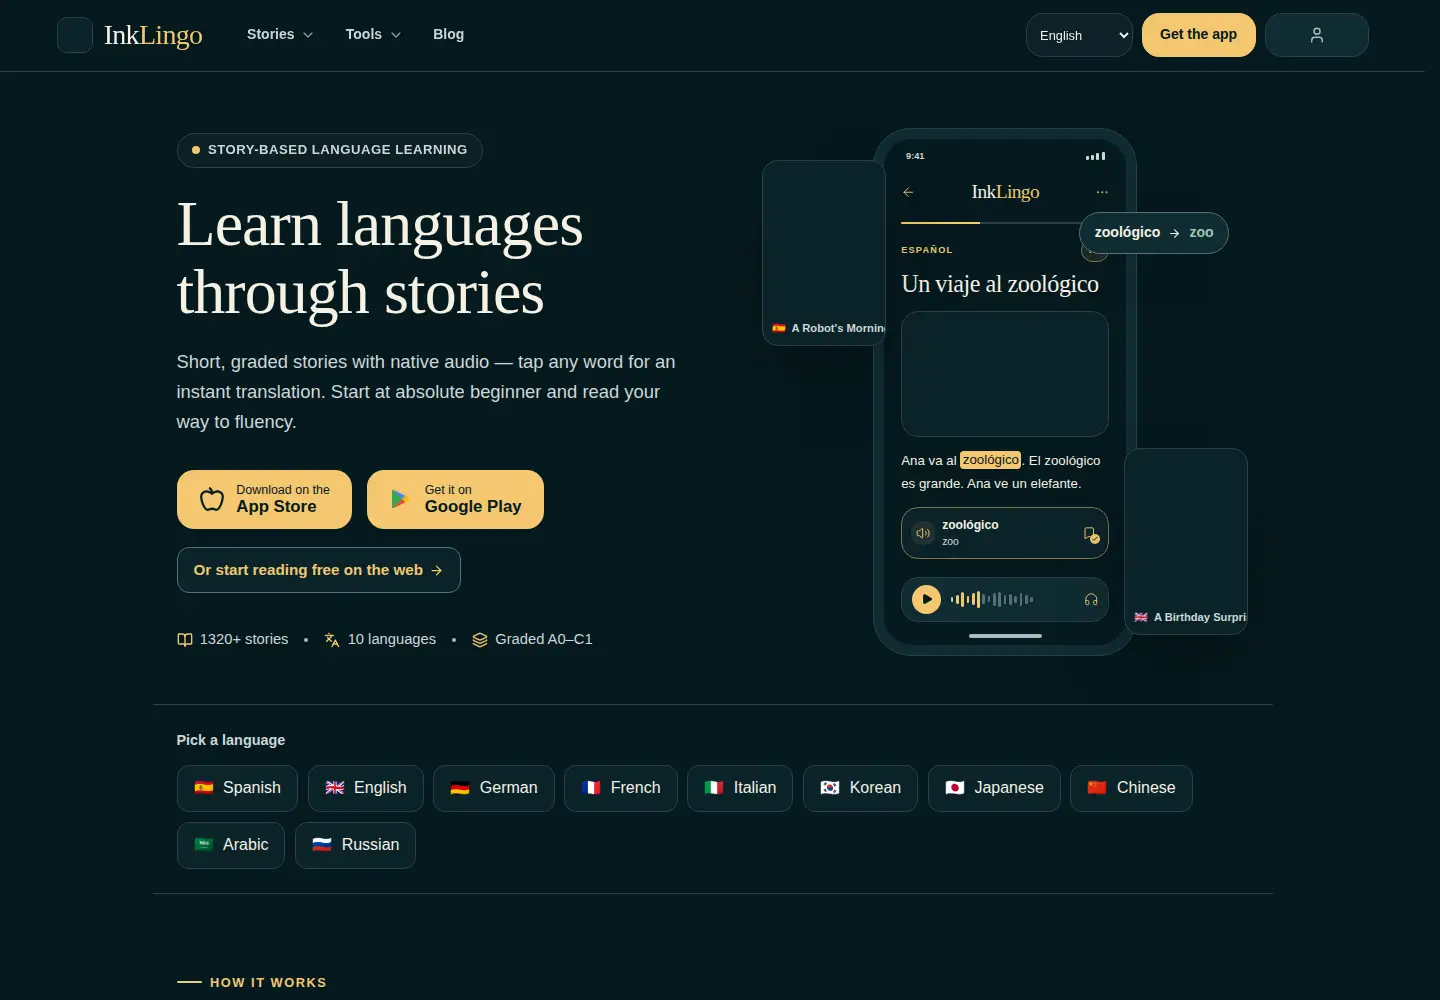Tap the back arrow in the phone mockup

pos(908,192)
